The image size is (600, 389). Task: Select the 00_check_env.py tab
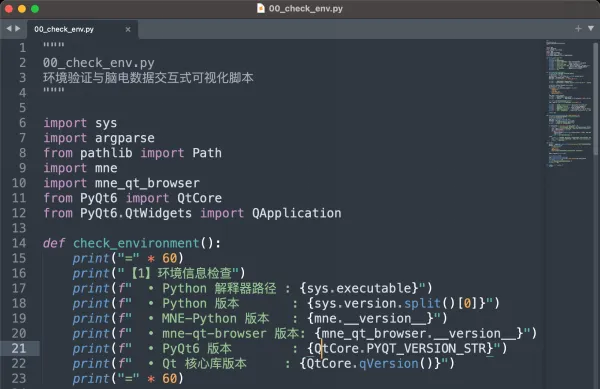click(x=82, y=29)
